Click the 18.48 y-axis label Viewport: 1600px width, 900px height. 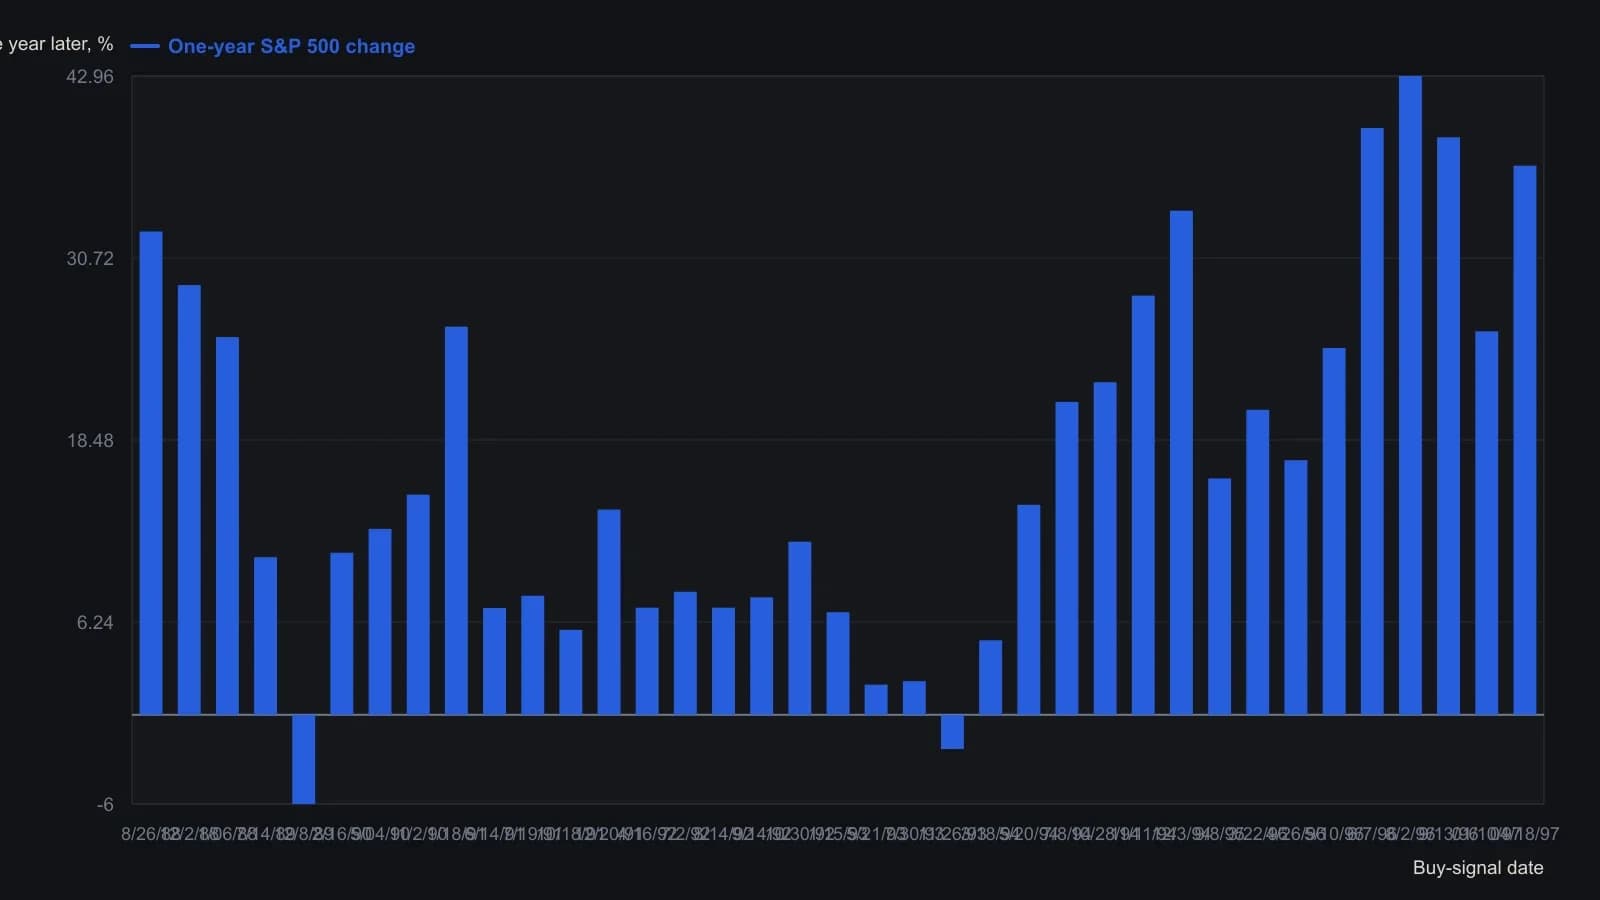click(90, 441)
